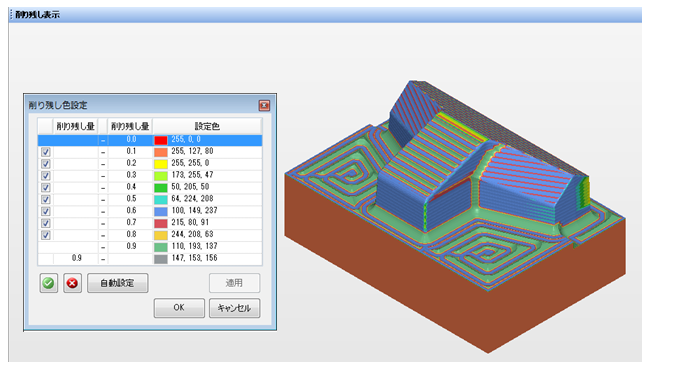Toggle the checkbox for 0.8 row
700x375 pixels.
click(46, 235)
